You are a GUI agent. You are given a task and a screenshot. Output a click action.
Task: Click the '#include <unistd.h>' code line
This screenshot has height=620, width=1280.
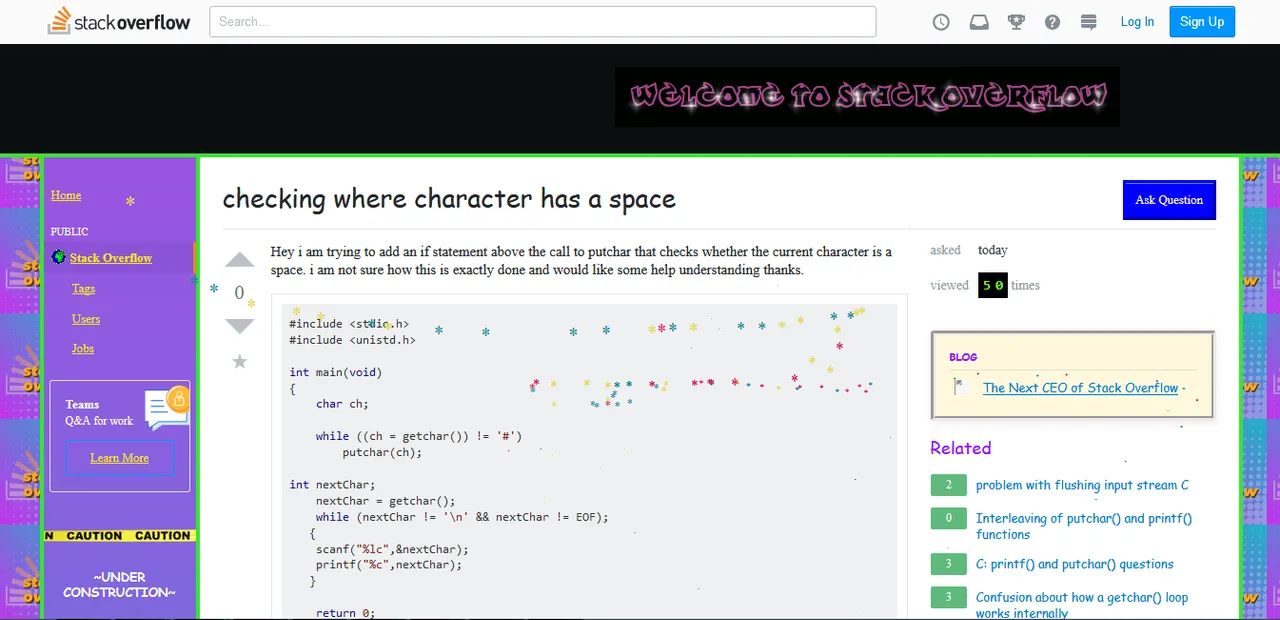(352, 340)
